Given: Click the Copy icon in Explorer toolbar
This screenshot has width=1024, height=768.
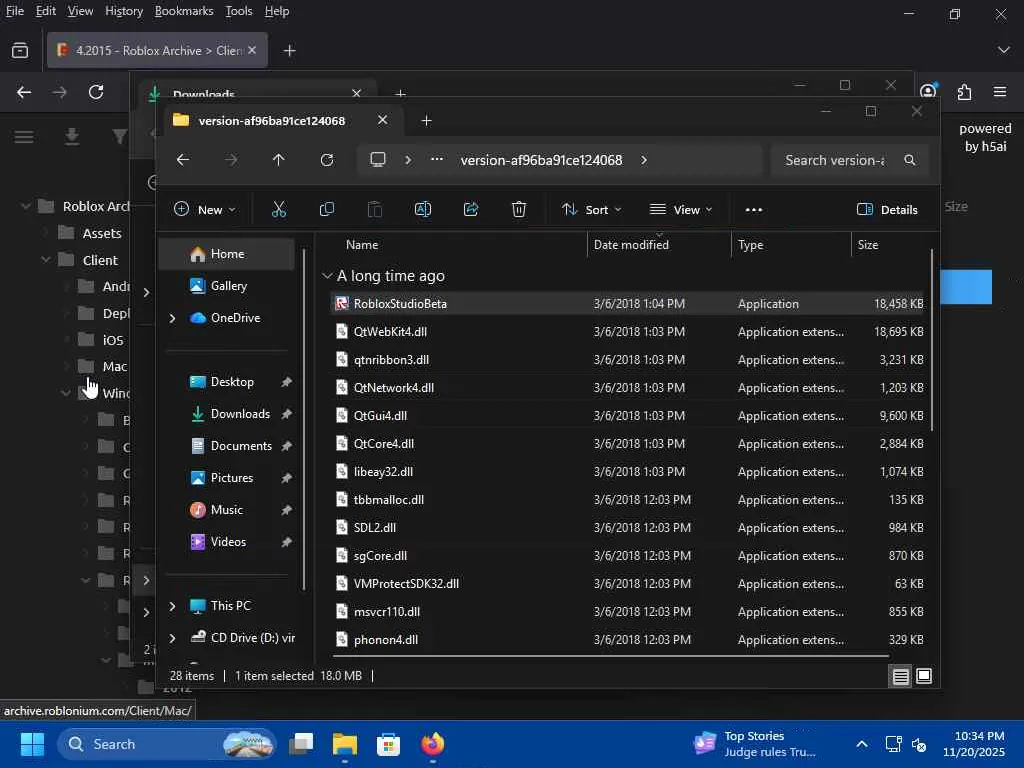Looking at the screenshot, I should 327,209.
